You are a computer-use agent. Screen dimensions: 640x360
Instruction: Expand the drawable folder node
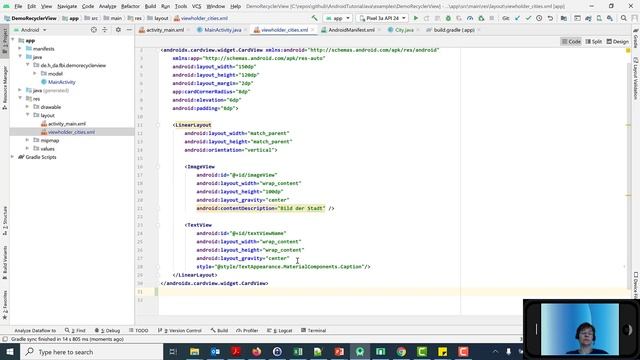27,107
